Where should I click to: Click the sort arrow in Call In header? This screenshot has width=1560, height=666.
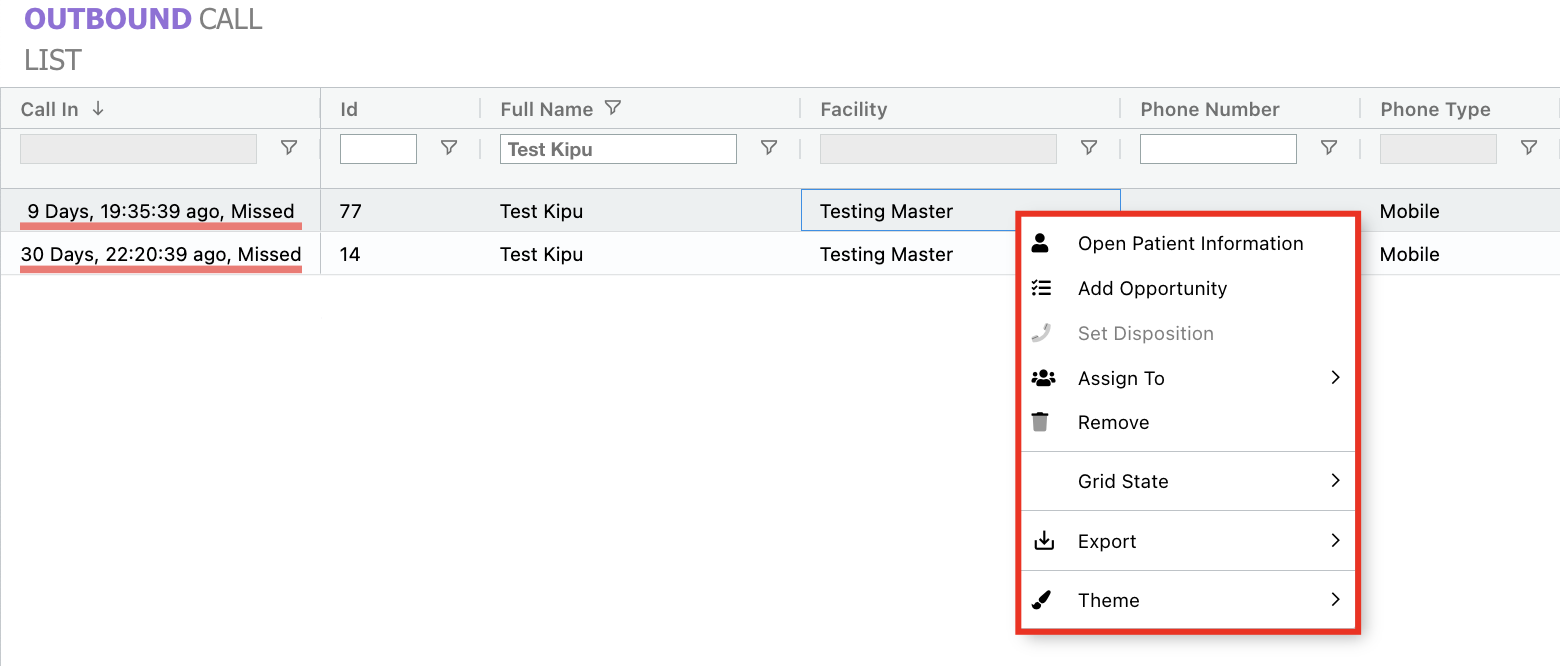[x=98, y=109]
